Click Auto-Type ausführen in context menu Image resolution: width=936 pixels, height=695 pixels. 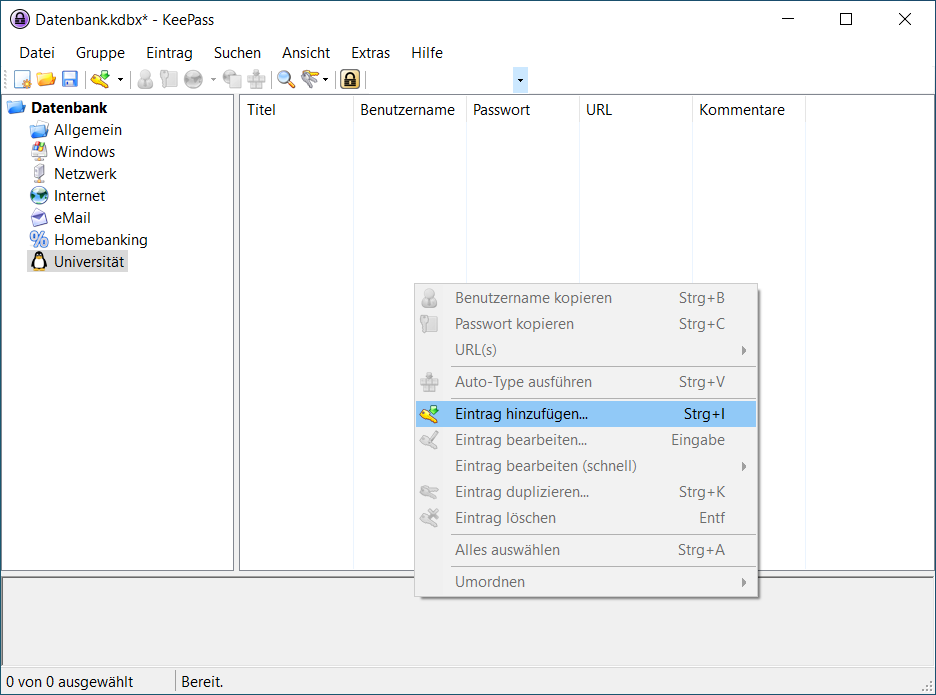pyautogui.click(x=586, y=382)
